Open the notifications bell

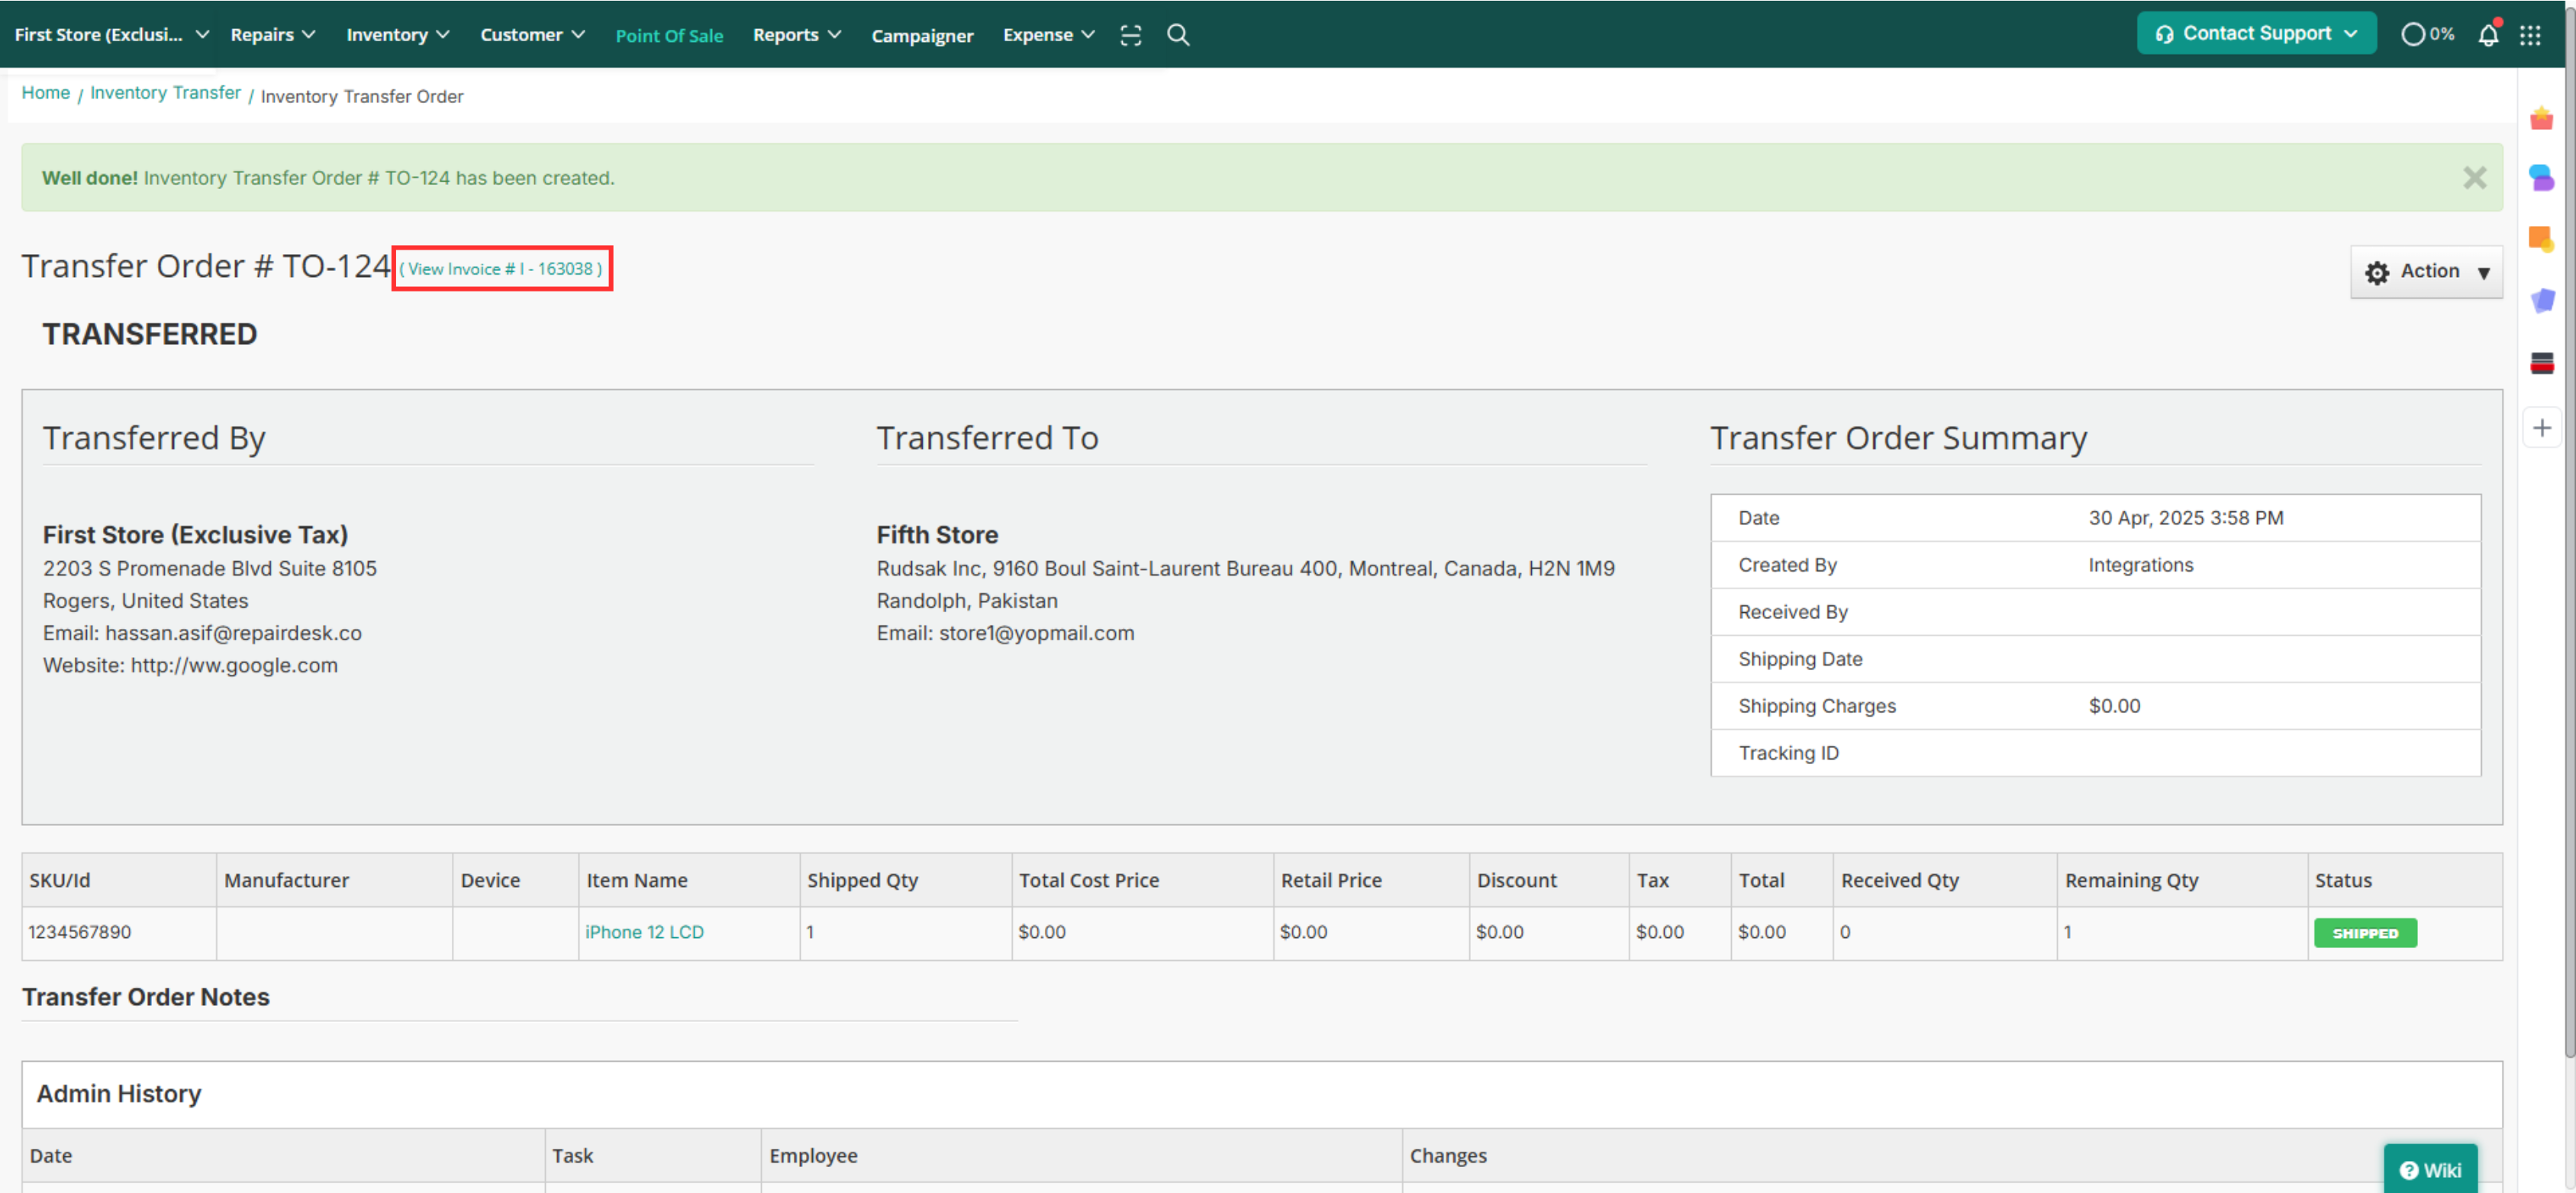pyautogui.click(x=2488, y=35)
